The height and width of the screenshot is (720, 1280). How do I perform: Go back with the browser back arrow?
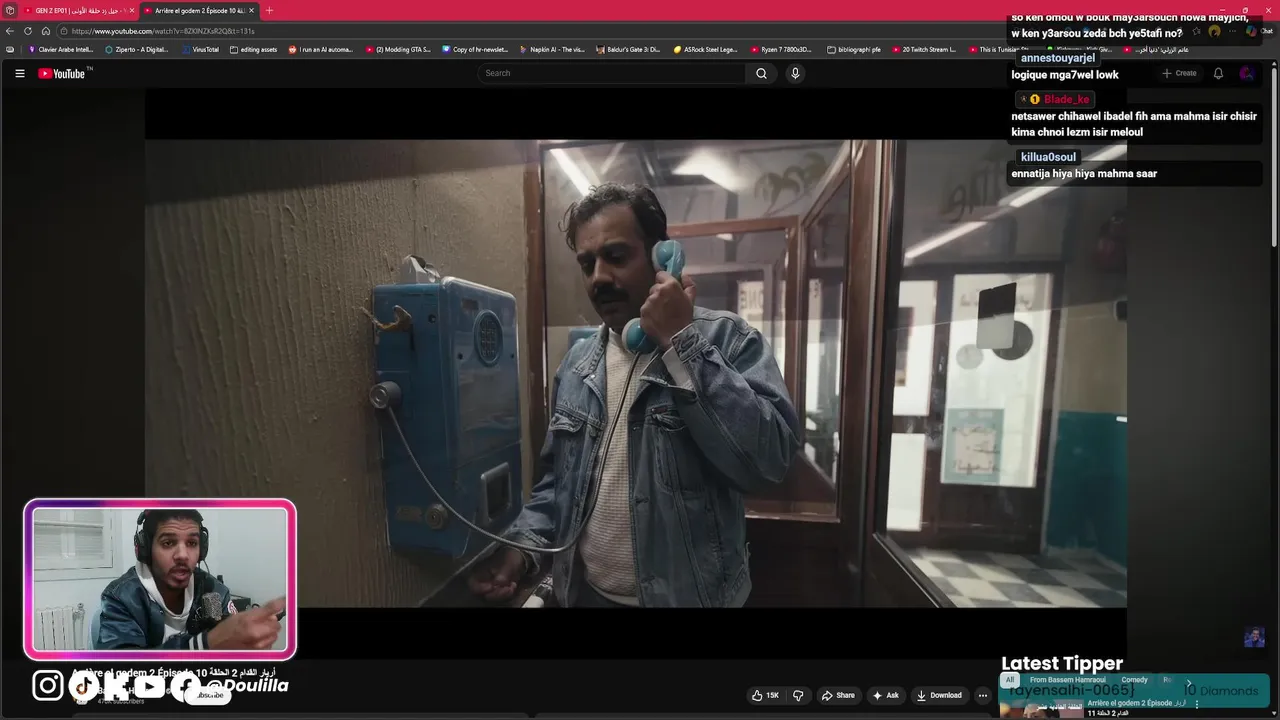point(10,31)
